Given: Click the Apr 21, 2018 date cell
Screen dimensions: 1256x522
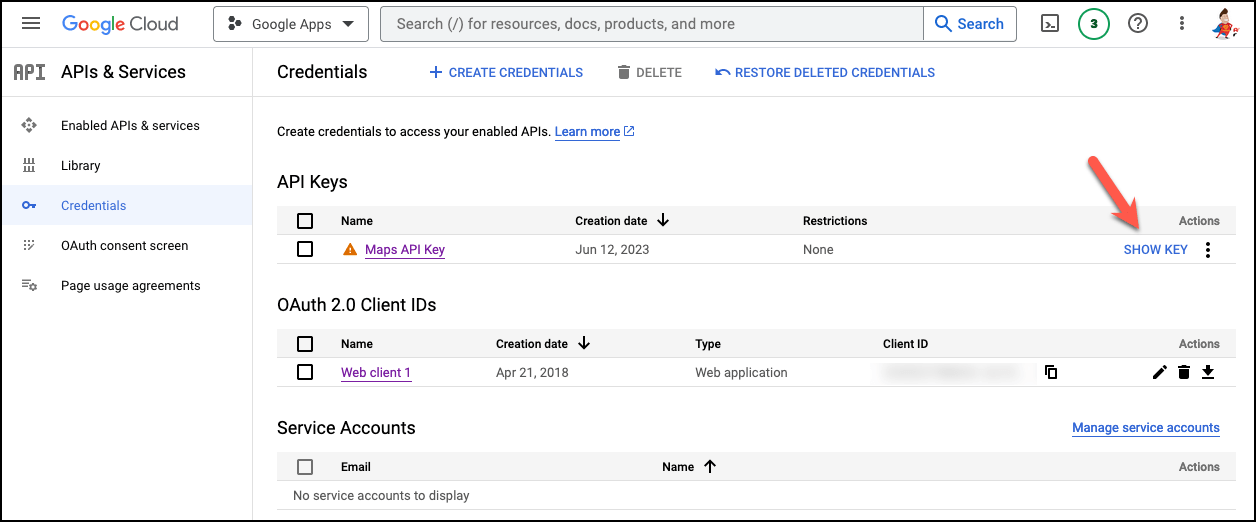Looking at the screenshot, I should 533,372.
